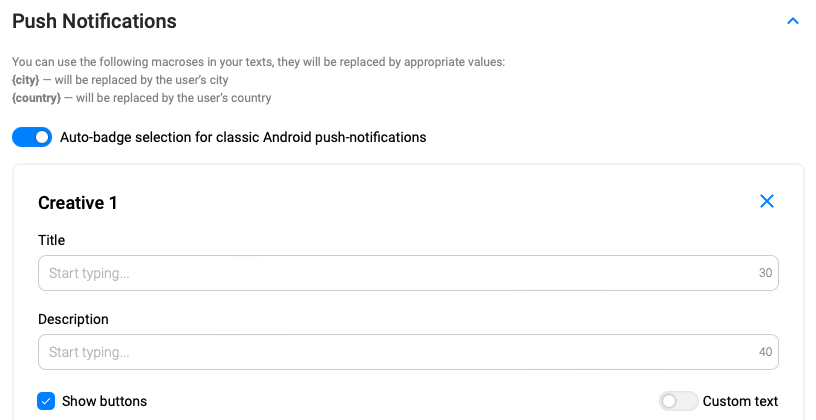816x420 pixels.
Task: Remove Creative 1 with the X icon
Action: tap(767, 201)
